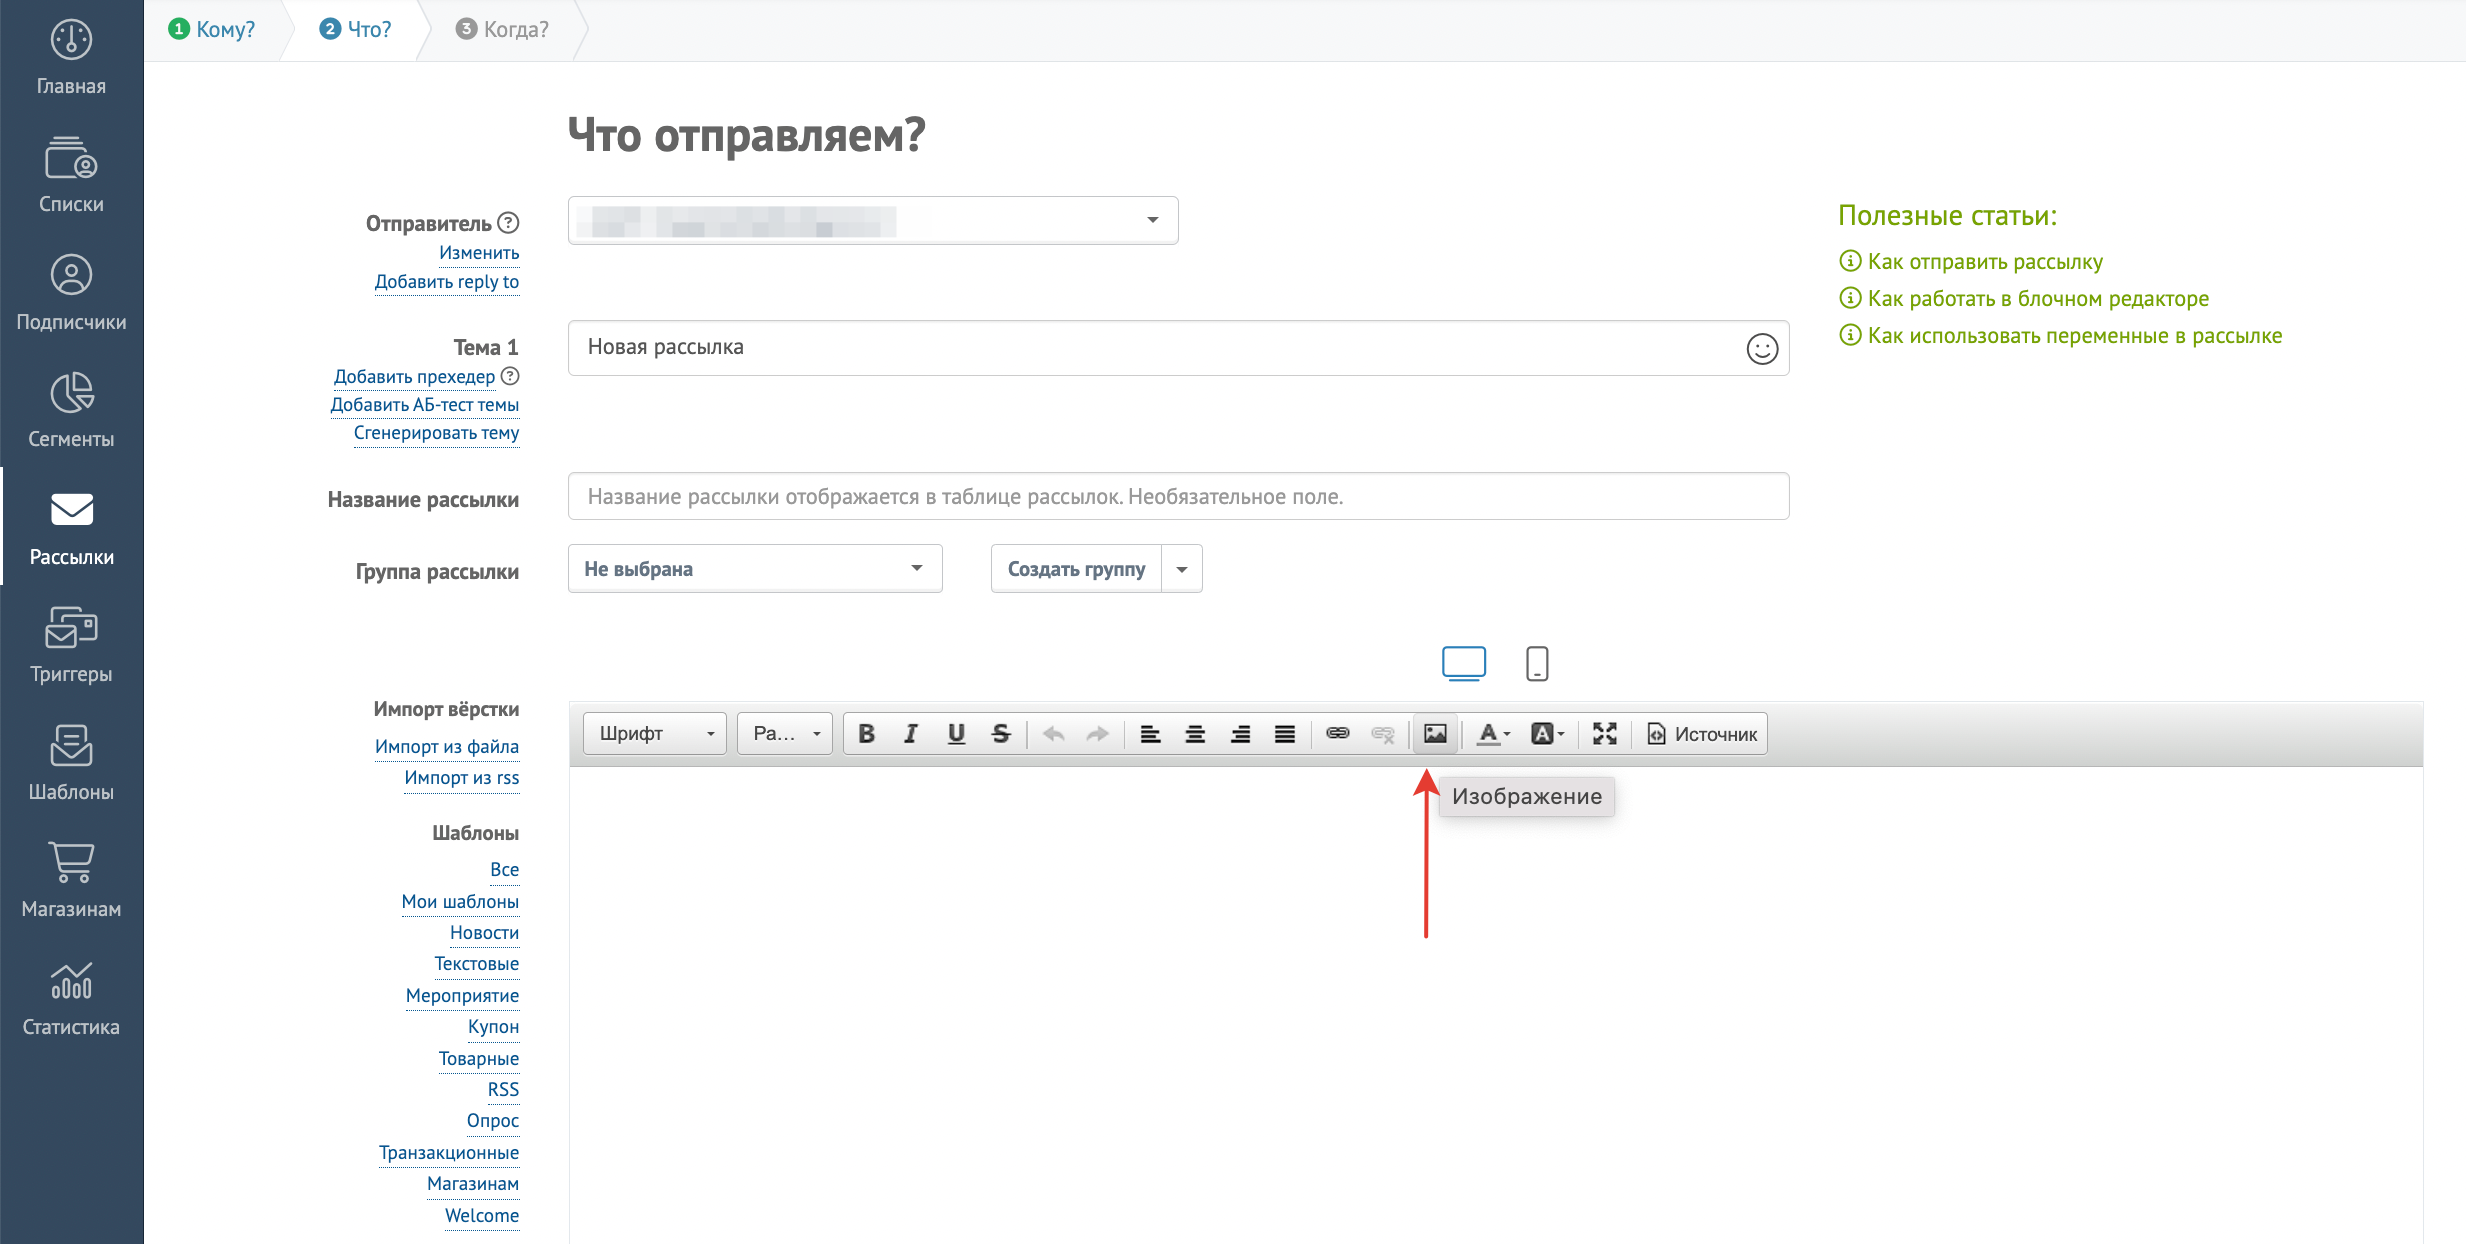
Task: Open Списки section in sidebar
Action: [71, 176]
